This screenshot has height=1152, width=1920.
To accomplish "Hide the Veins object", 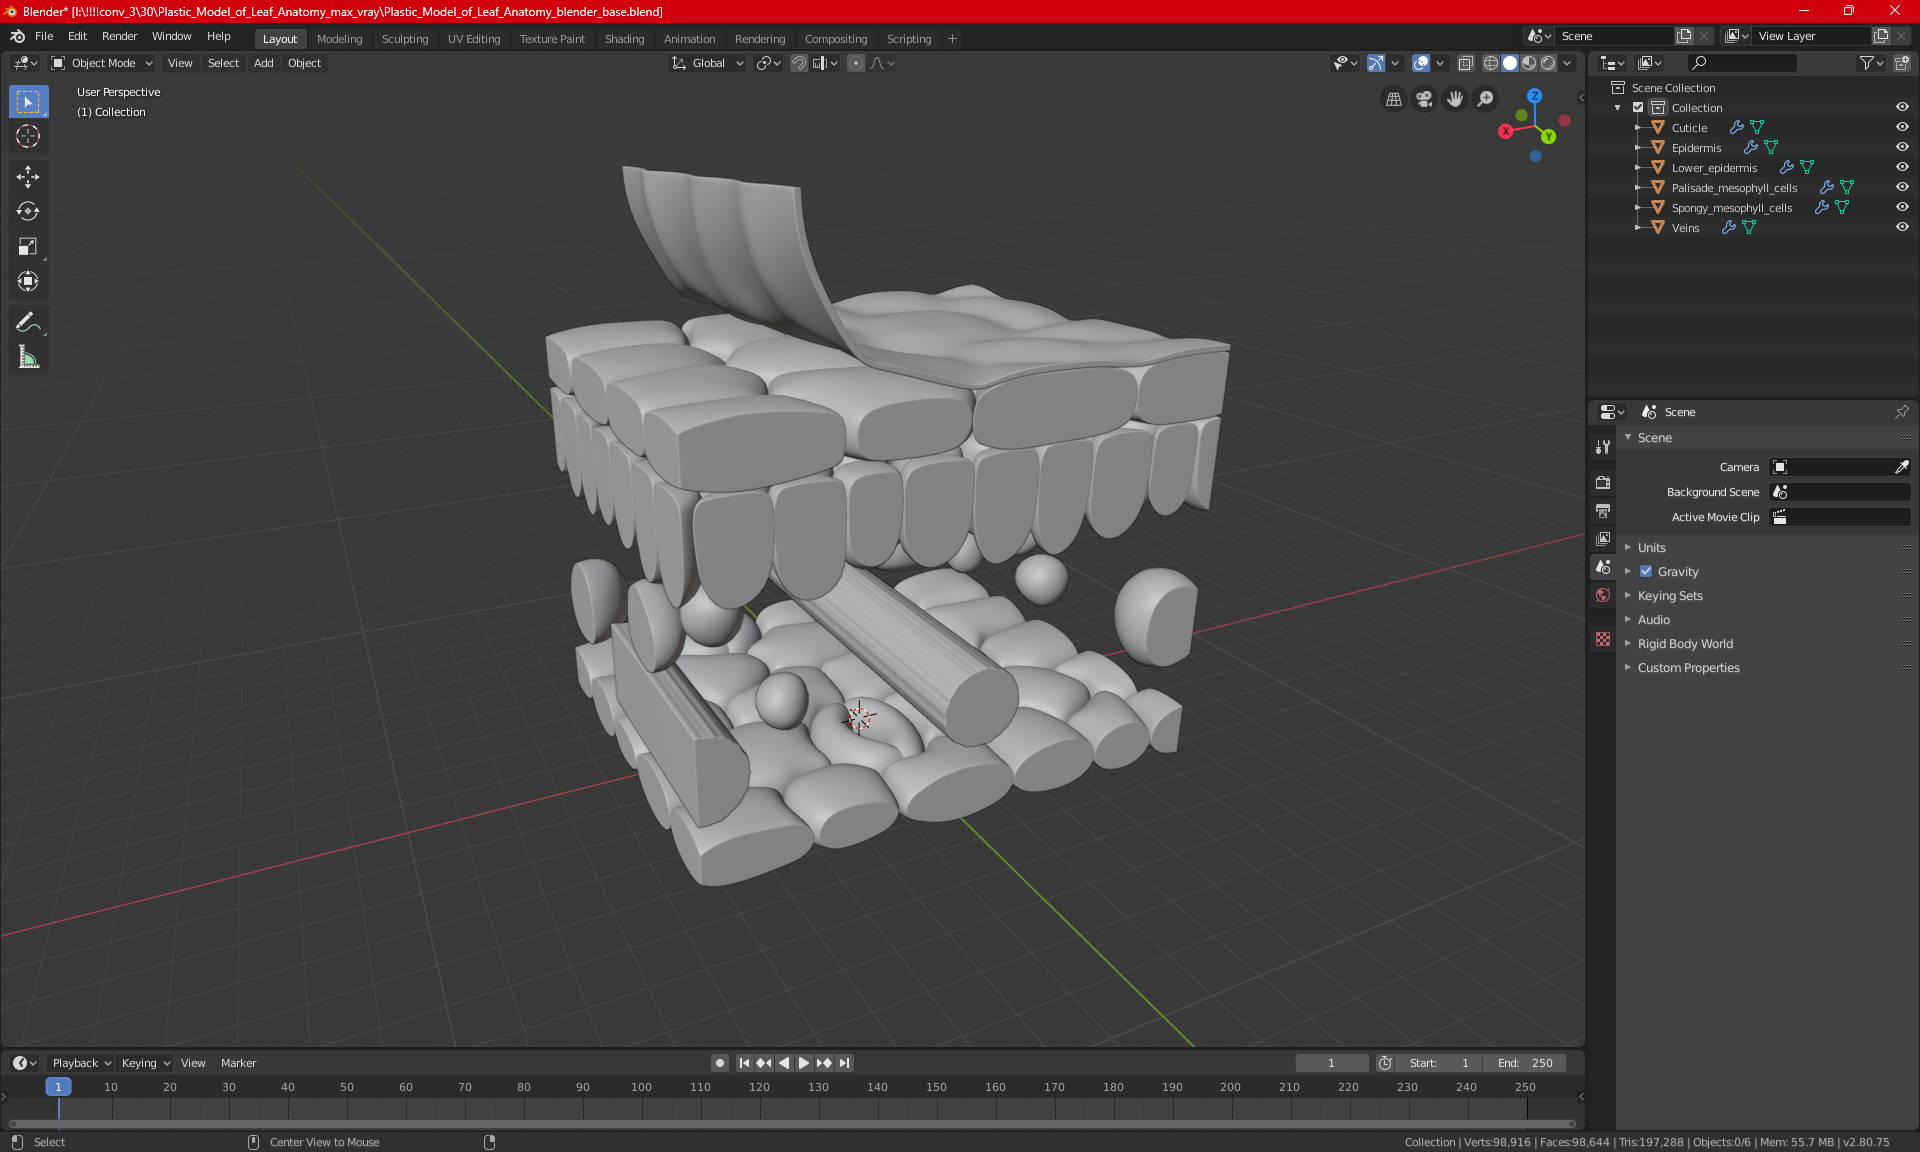I will click(x=1901, y=228).
